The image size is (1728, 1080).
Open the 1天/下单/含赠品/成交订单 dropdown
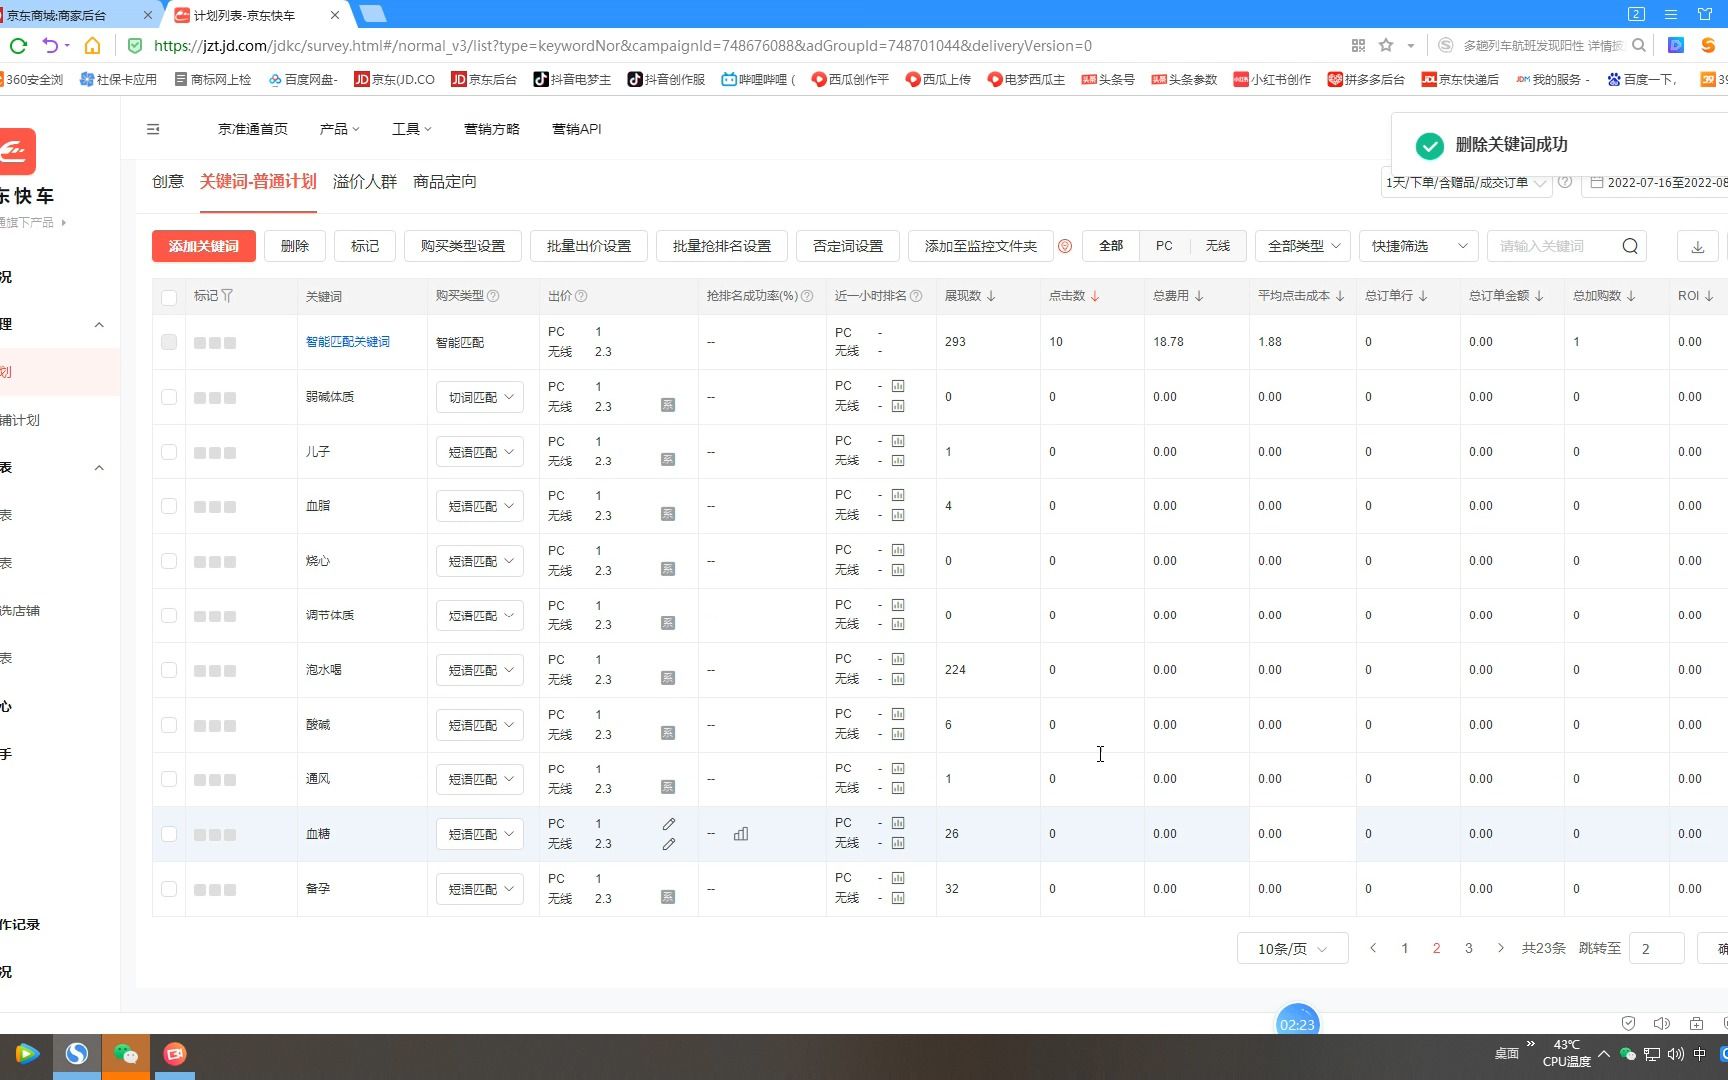[x=1466, y=182]
